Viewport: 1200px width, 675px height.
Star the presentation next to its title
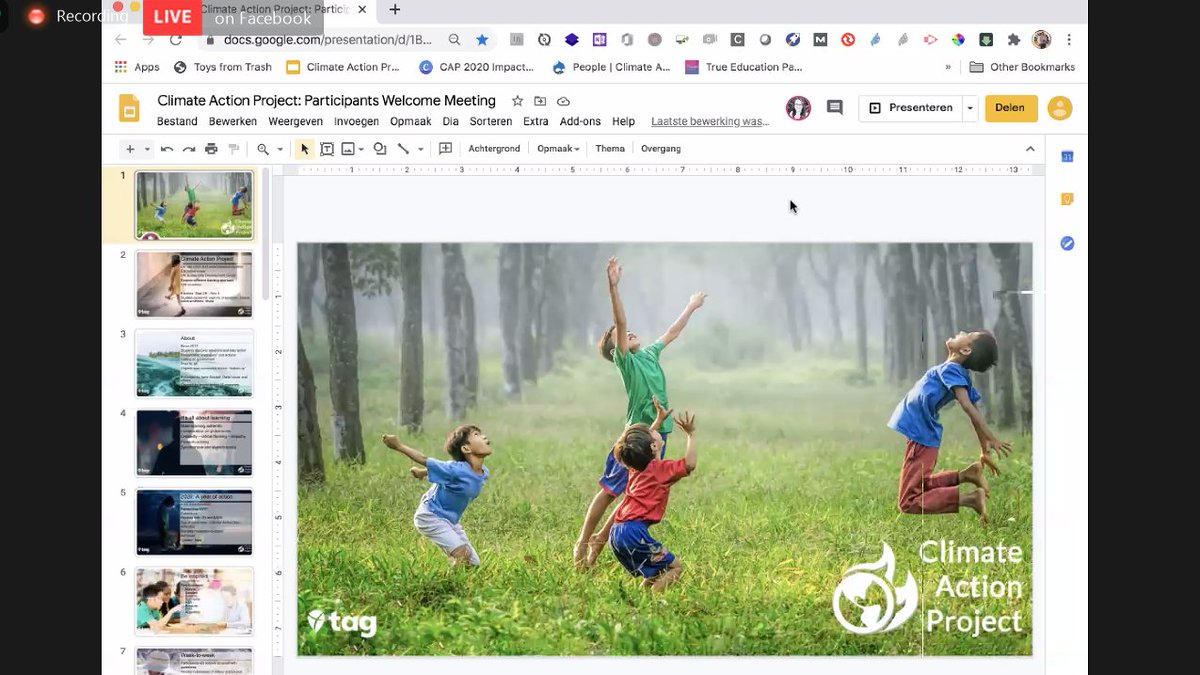pos(517,100)
